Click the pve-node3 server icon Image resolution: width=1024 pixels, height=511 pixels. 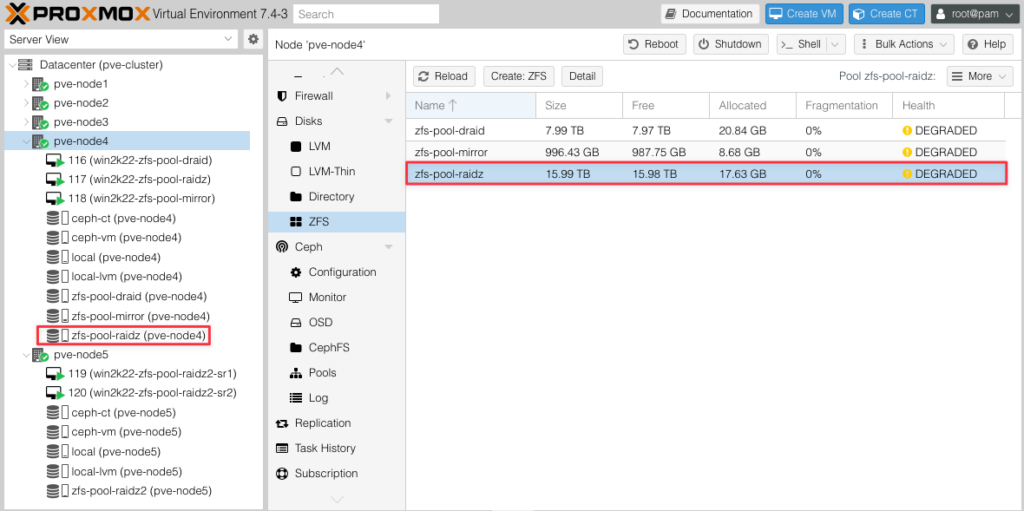41,123
